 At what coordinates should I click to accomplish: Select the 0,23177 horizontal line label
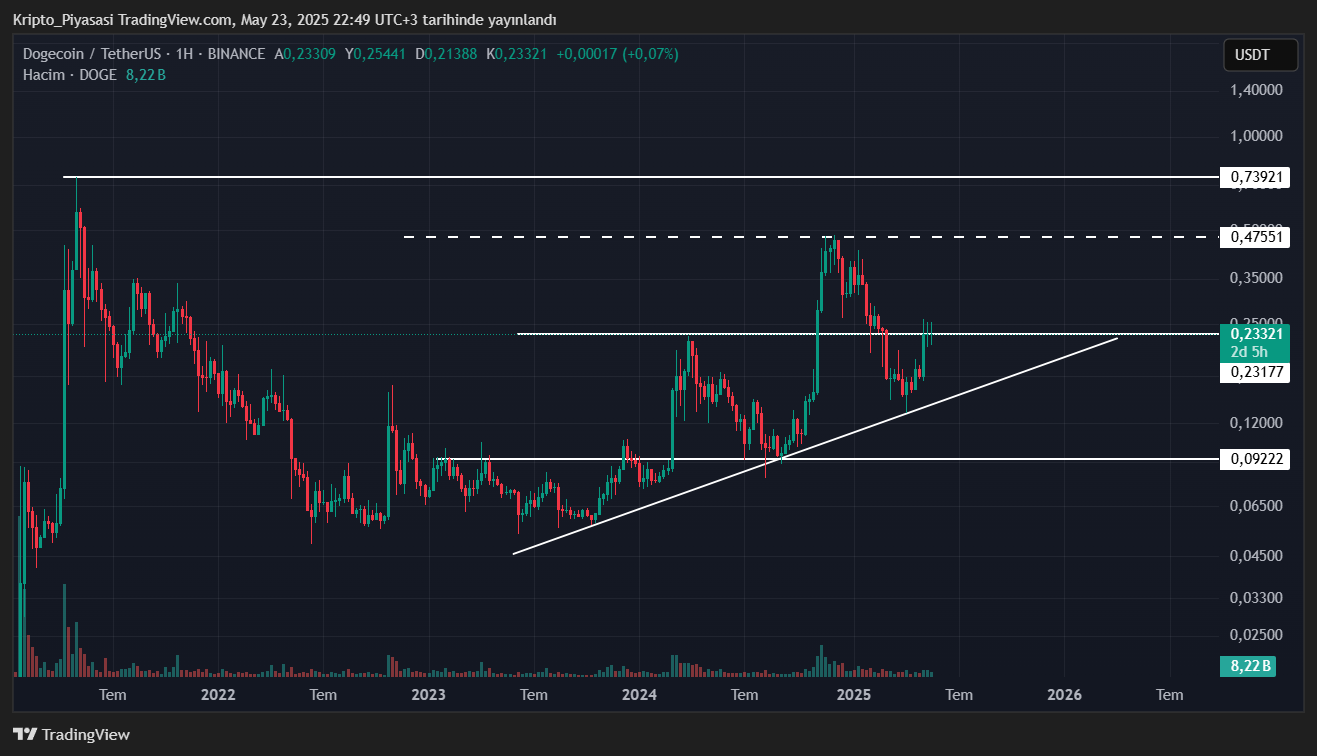click(1255, 372)
